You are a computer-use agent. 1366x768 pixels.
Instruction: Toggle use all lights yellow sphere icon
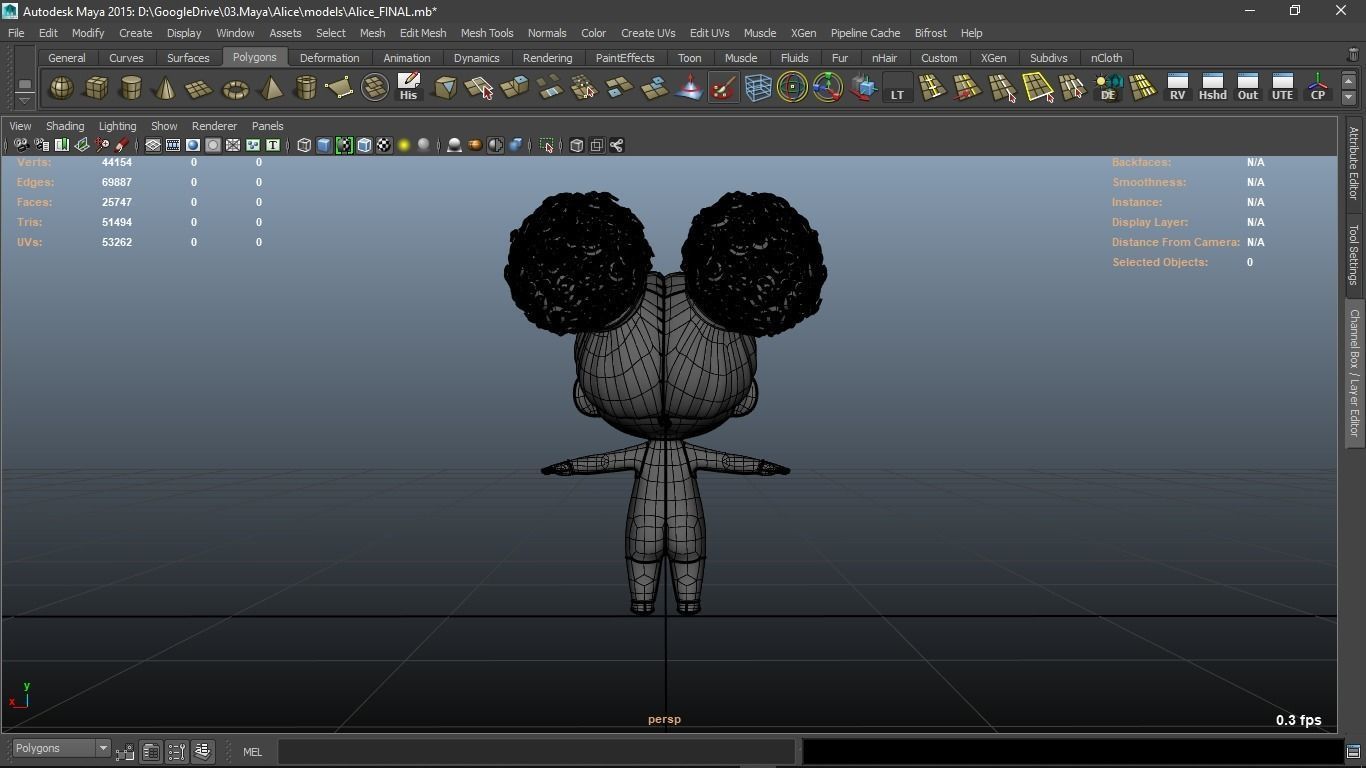click(x=404, y=145)
